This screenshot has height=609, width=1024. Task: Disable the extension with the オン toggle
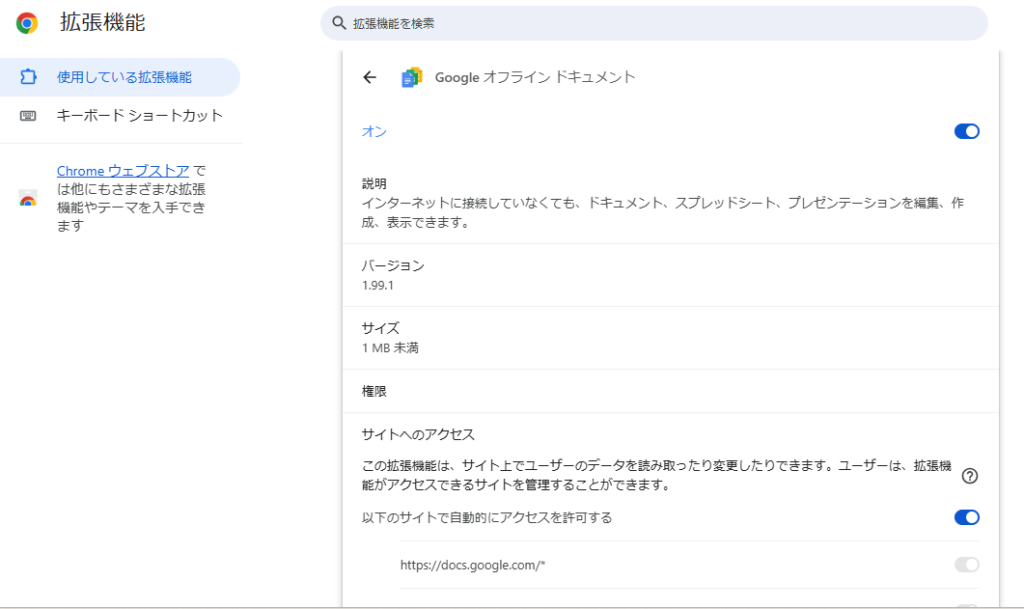(966, 131)
